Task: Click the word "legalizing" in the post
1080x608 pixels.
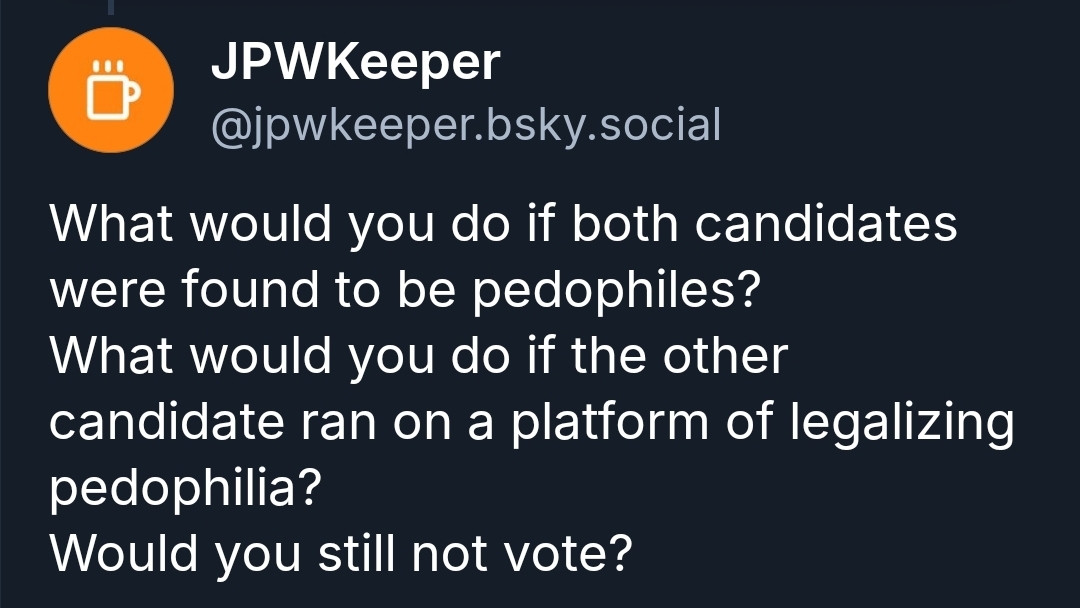Action: (x=902, y=424)
